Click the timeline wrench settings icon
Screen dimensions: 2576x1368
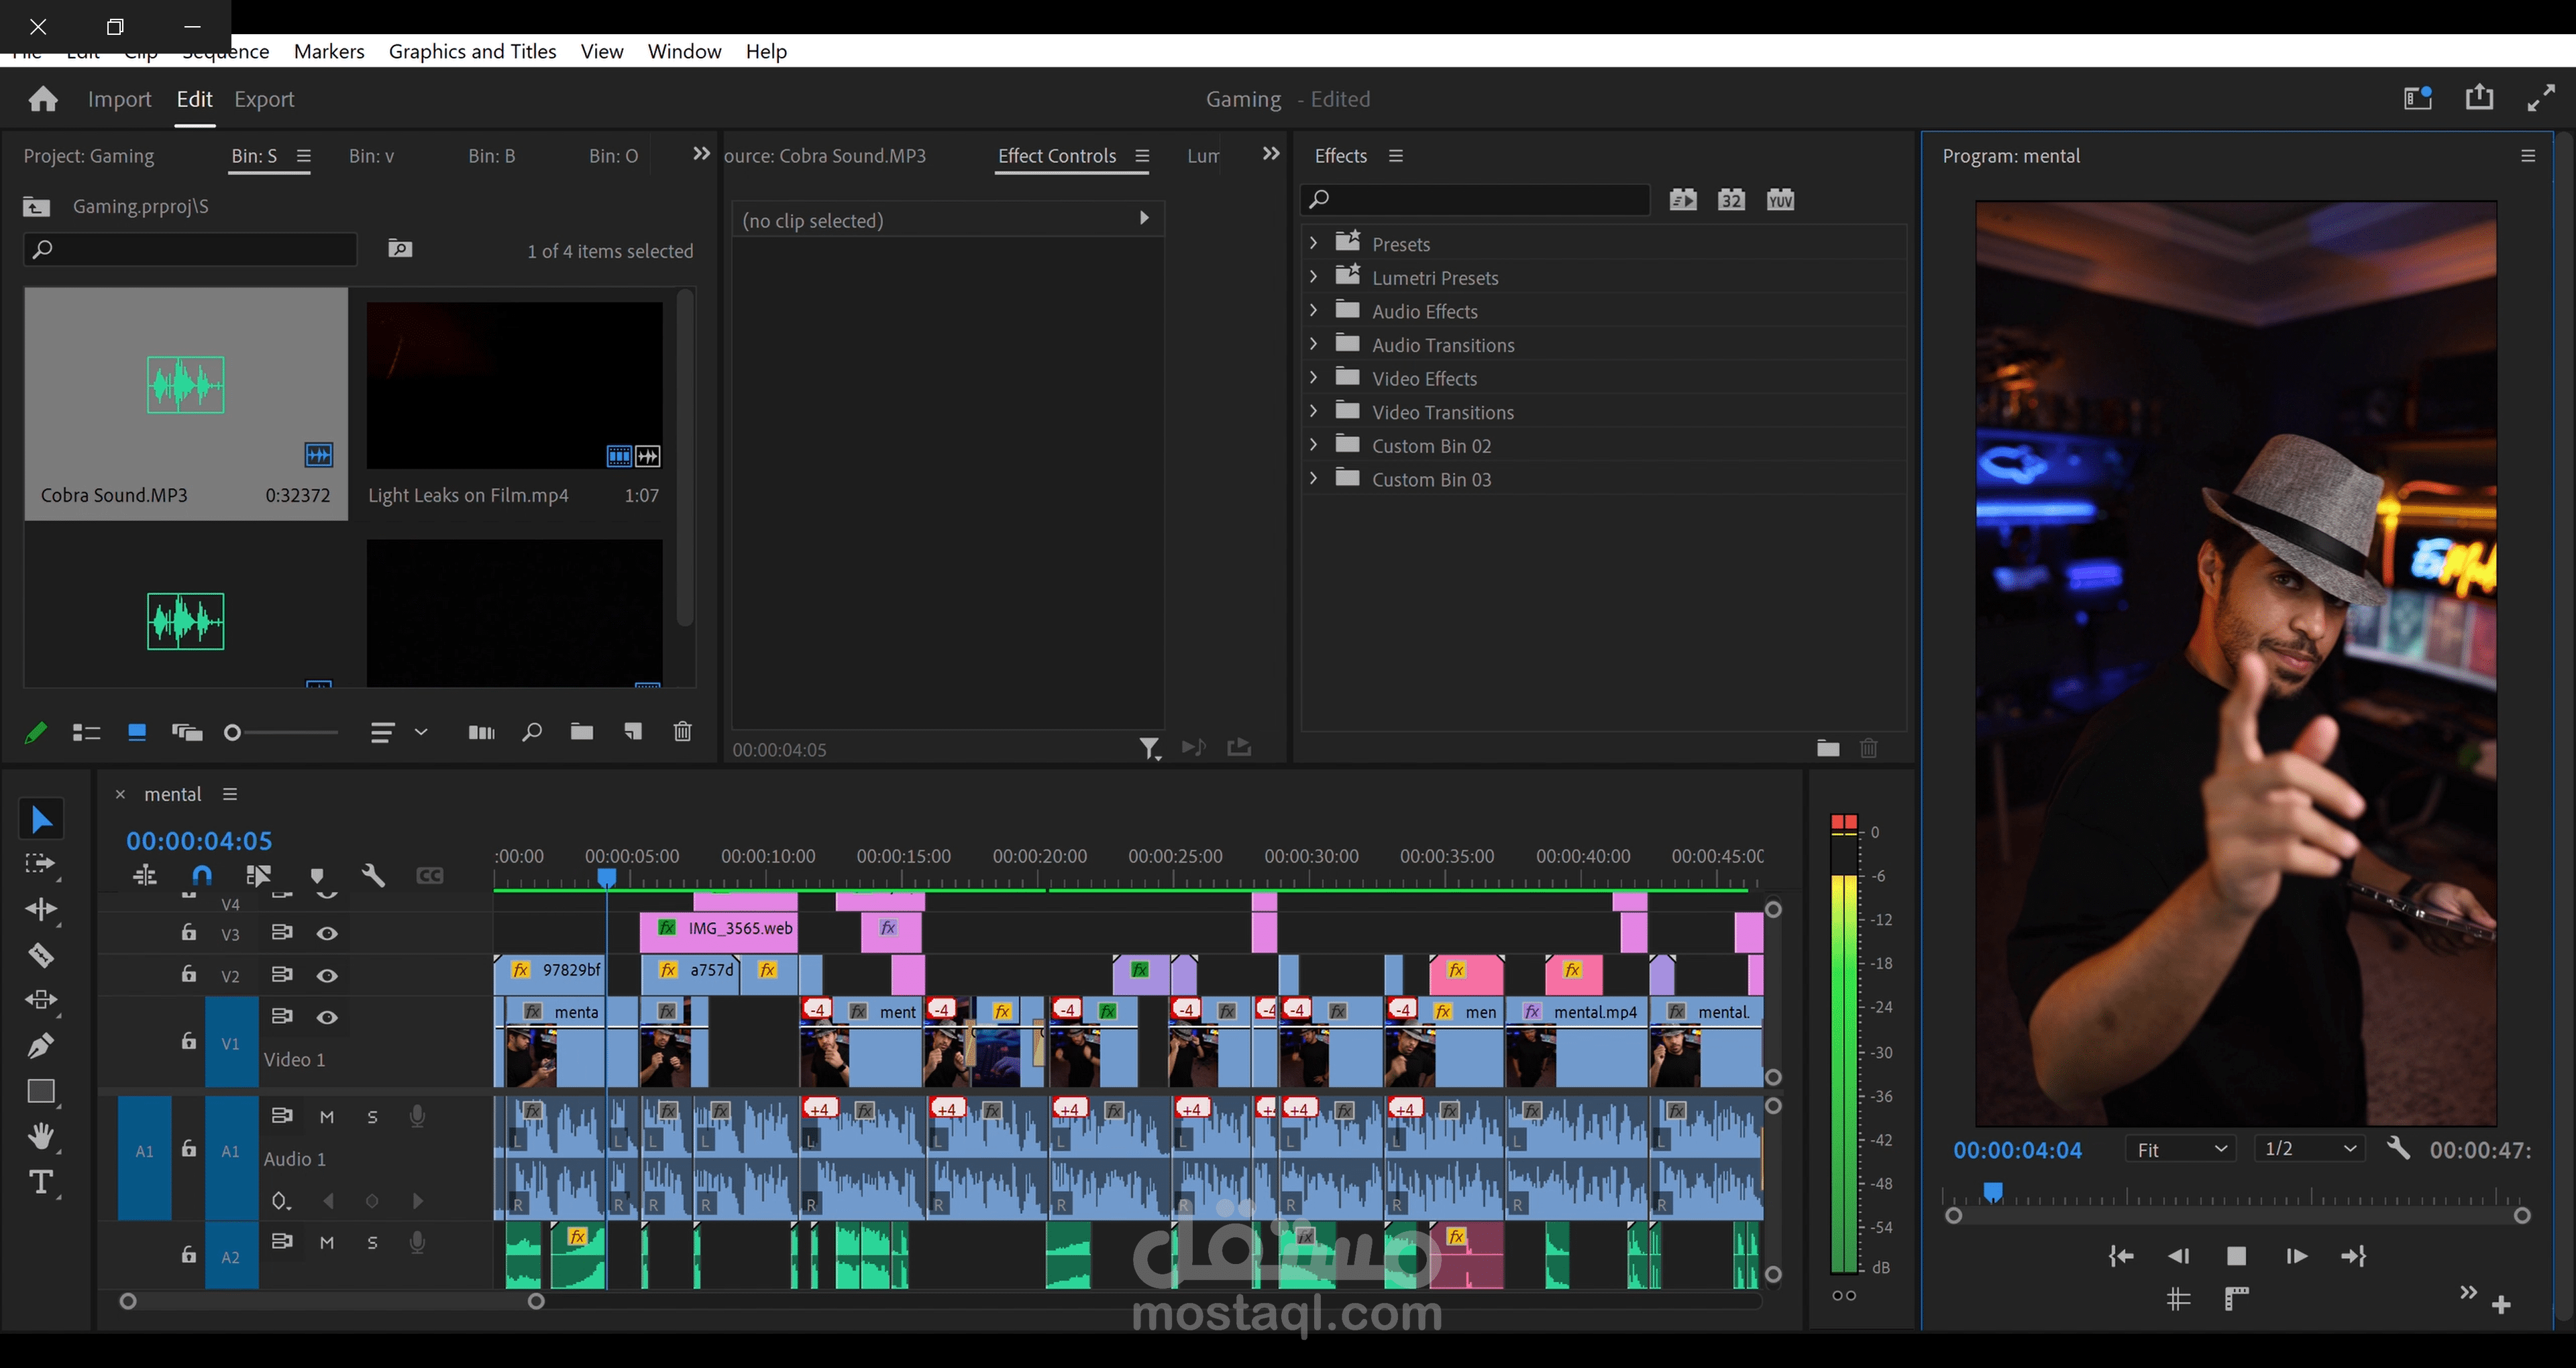tap(373, 876)
